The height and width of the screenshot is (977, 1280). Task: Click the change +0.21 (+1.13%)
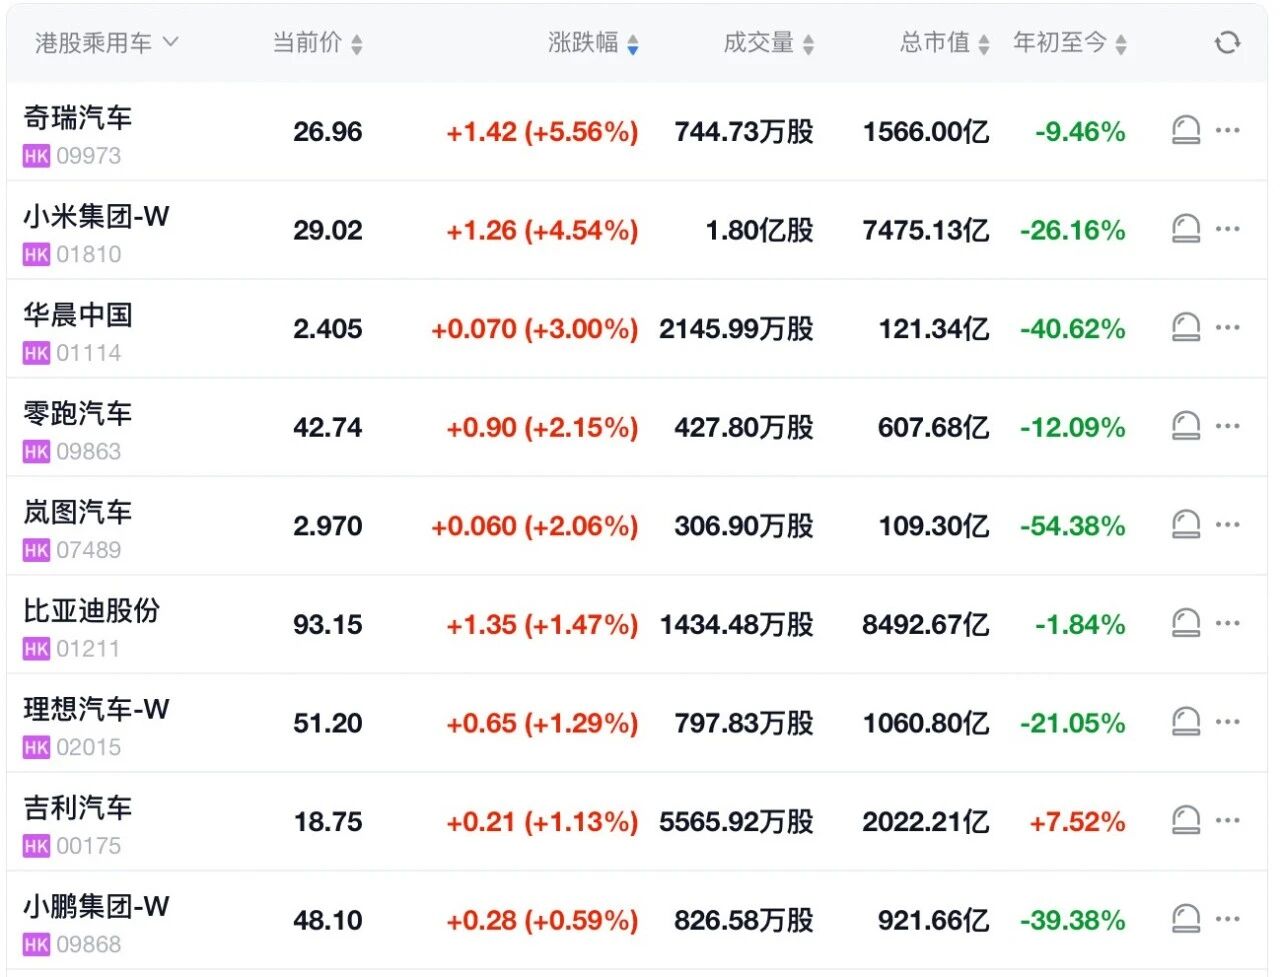(542, 822)
